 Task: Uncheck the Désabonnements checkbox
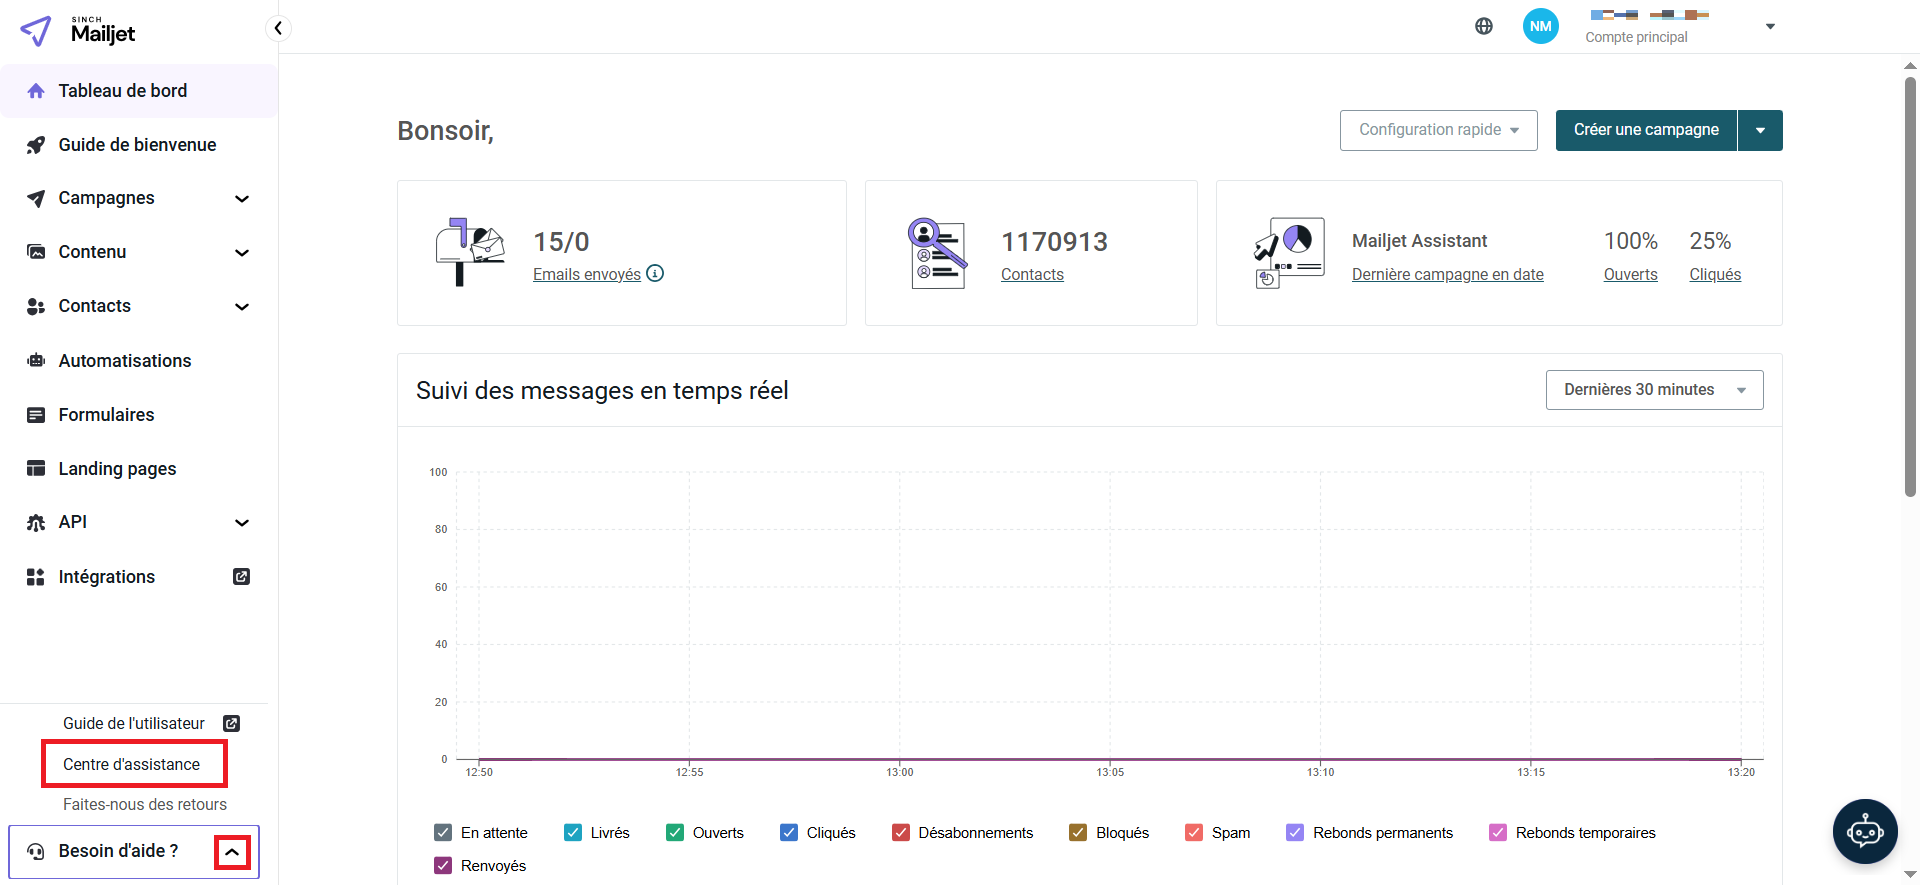[x=901, y=832]
